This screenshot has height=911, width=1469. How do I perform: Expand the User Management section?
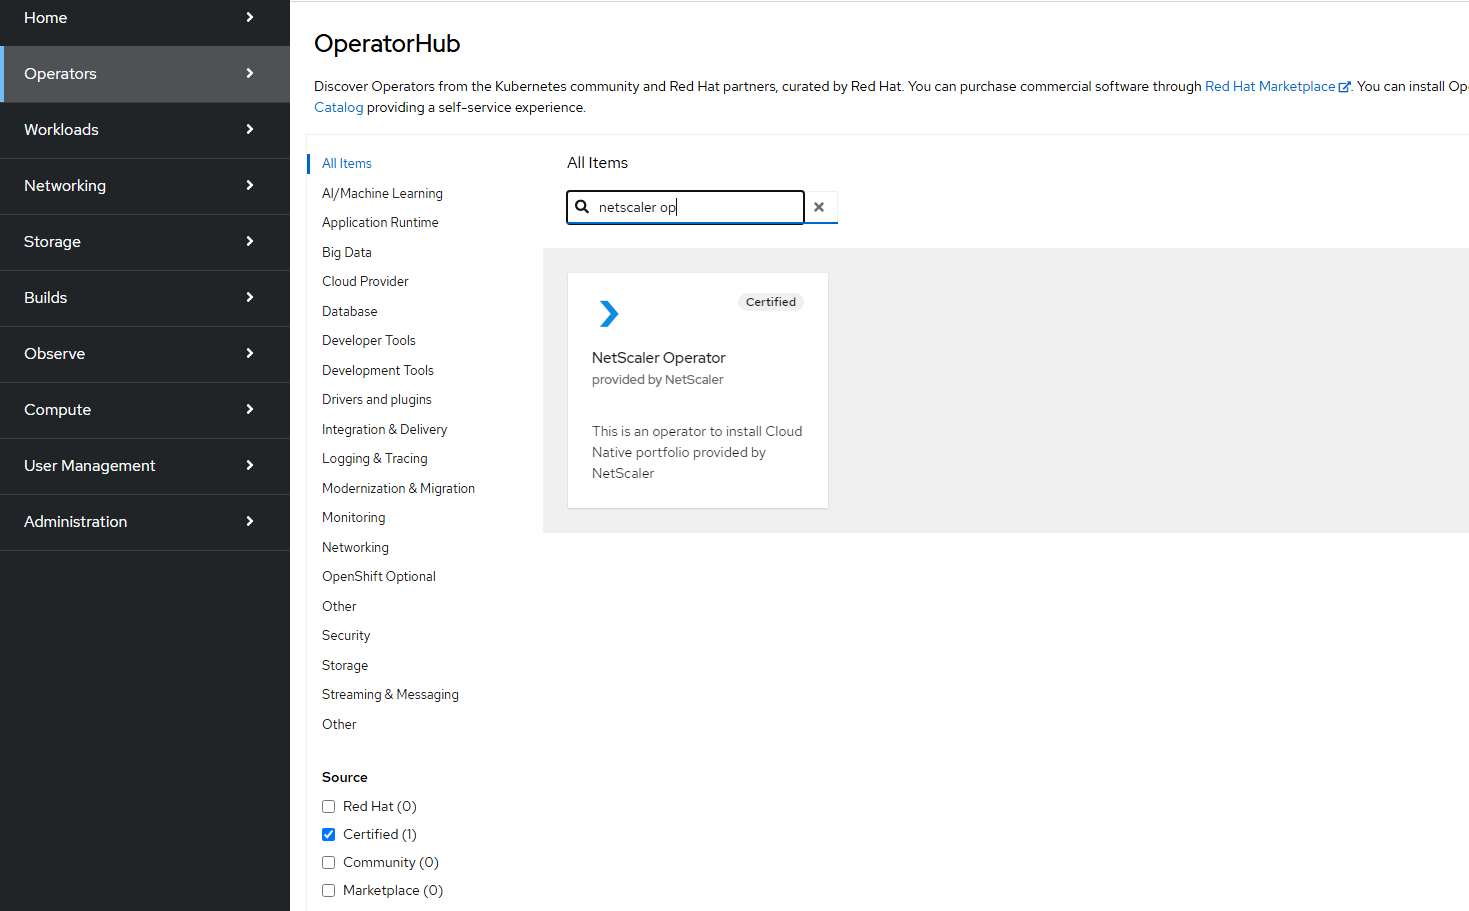(x=145, y=466)
